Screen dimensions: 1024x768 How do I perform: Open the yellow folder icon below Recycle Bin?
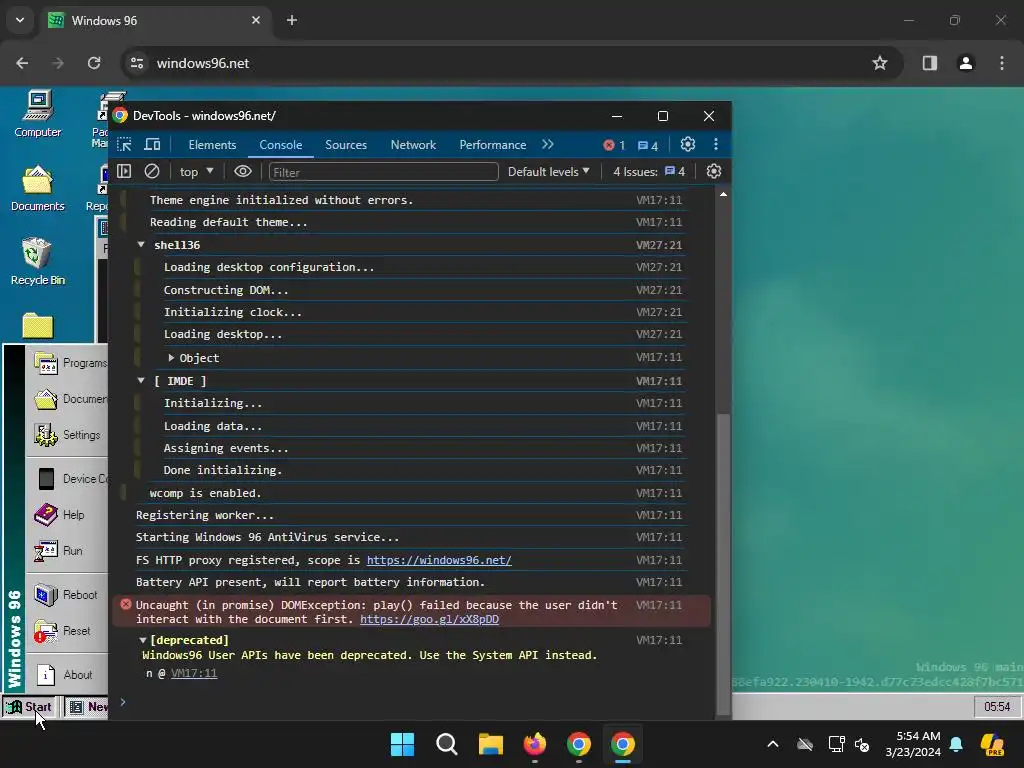click(38, 325)
